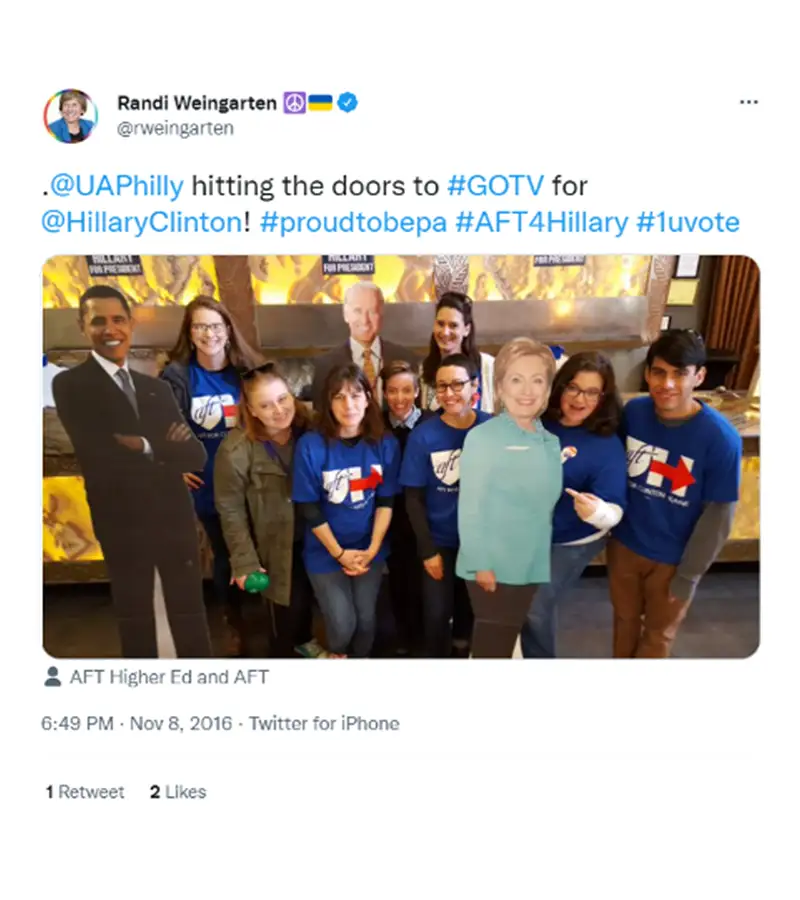This screenshot has width=800, height=900.
Task: Open the three-dot more options menu
Action: pyautogui.click(x=748, y=102)
